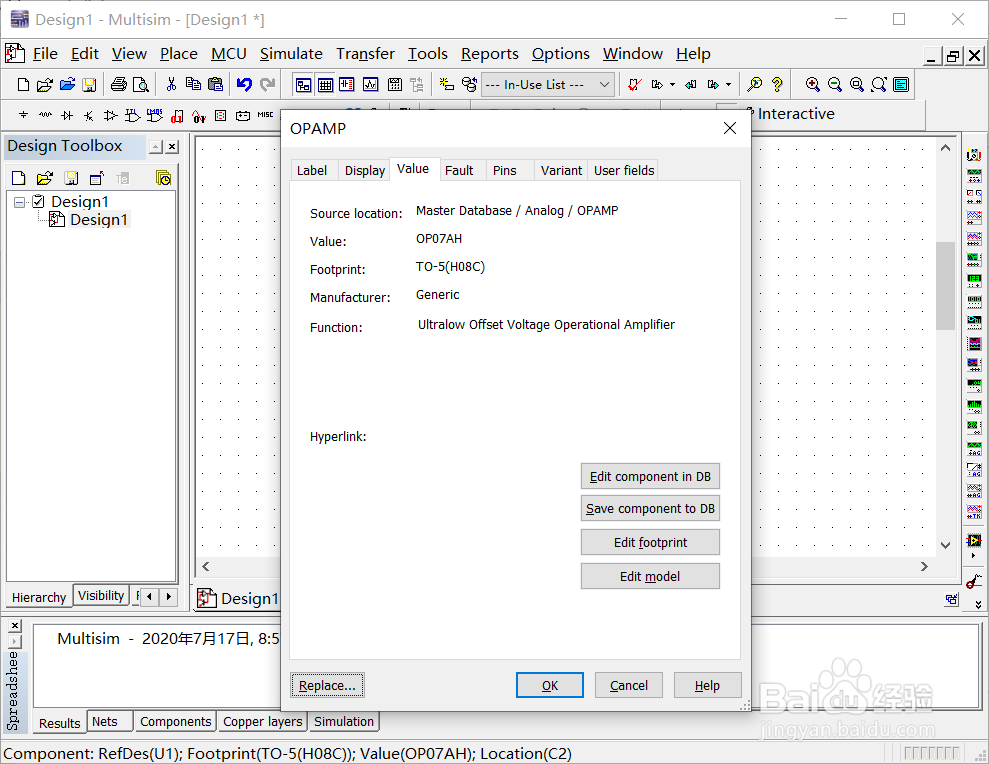Toggle the Design1 checkbox in tree

pyautogui.click(x=38, y=201)
